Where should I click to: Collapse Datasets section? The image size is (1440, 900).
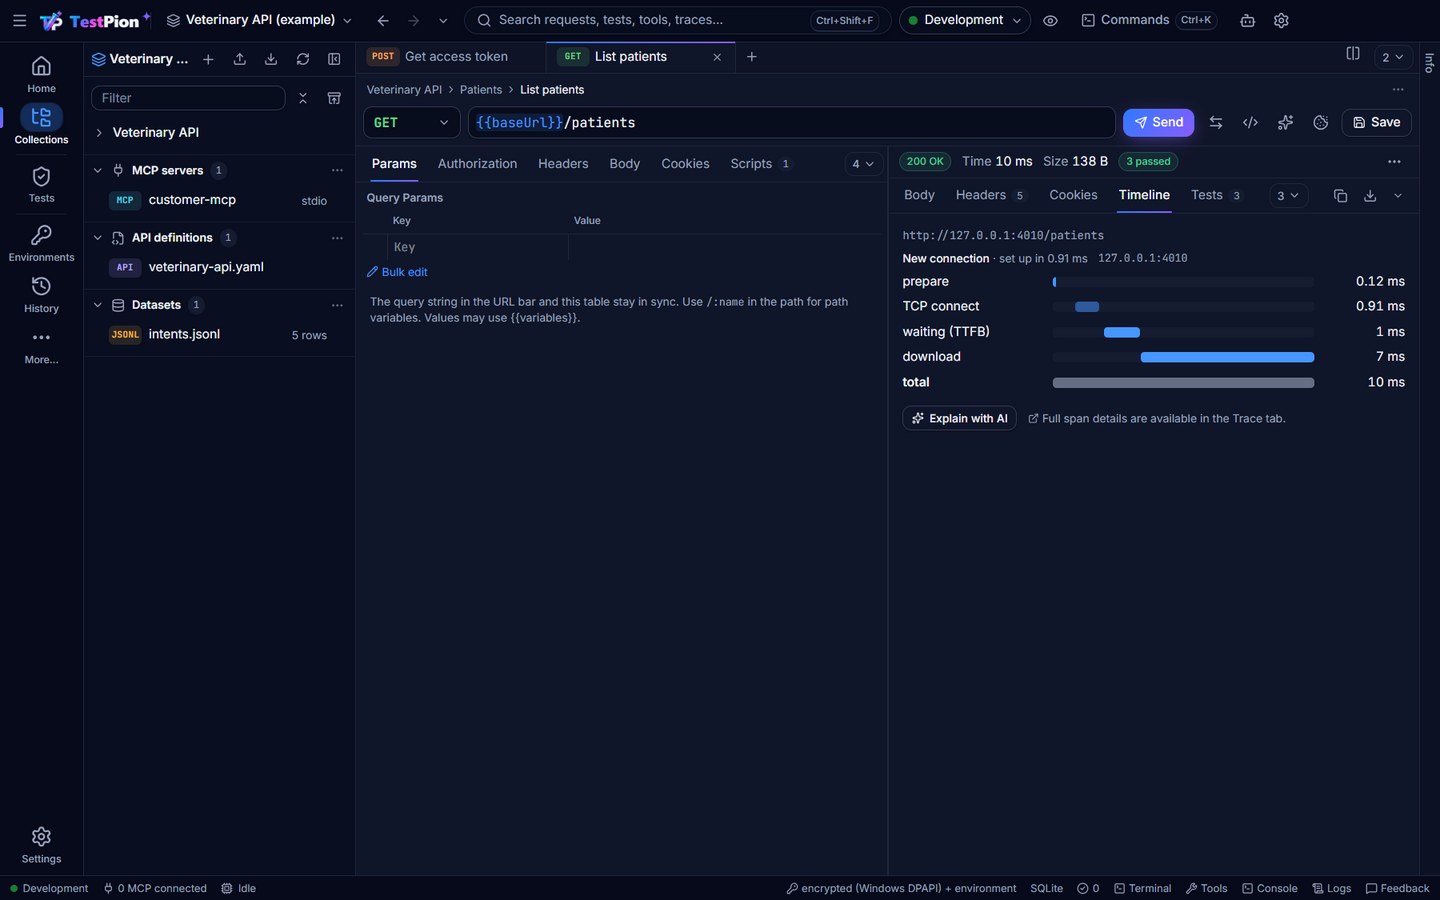tap(97, 305)
